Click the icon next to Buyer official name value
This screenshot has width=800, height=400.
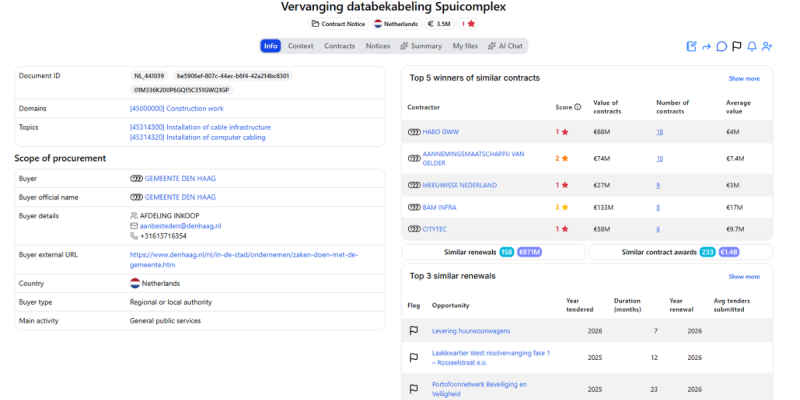pyautogui.click(x=136, y=197)
